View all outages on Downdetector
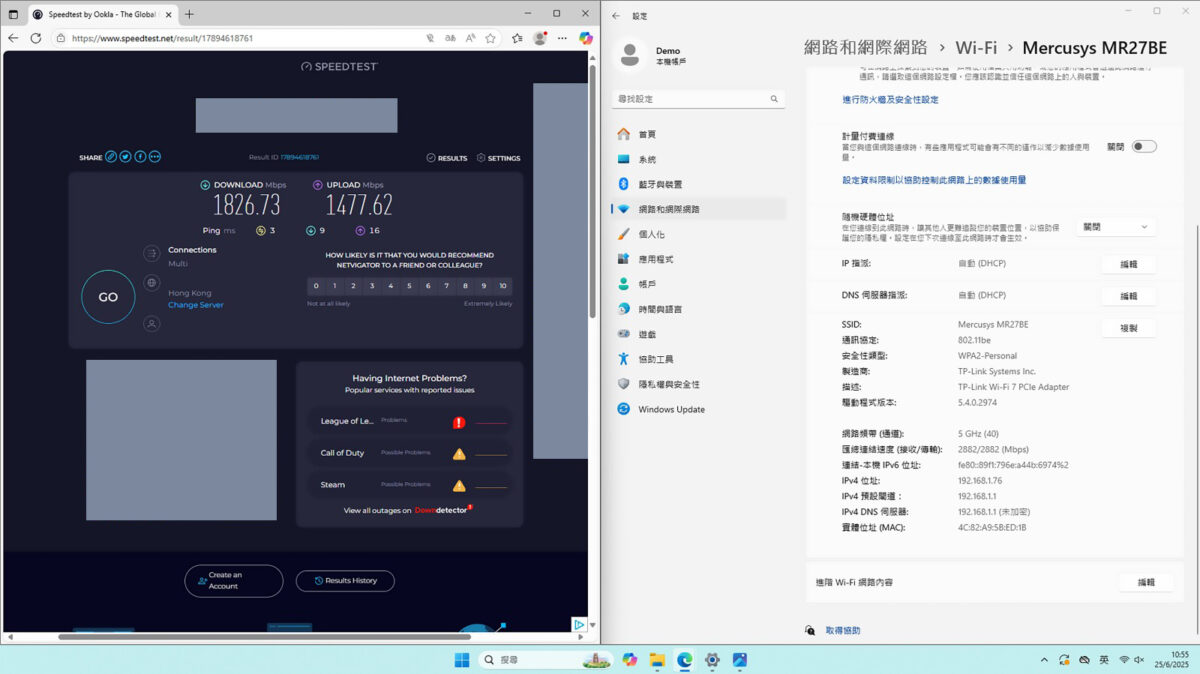Screen dimensions: 1200x674 pyautogui.click(x=408, y=510)
